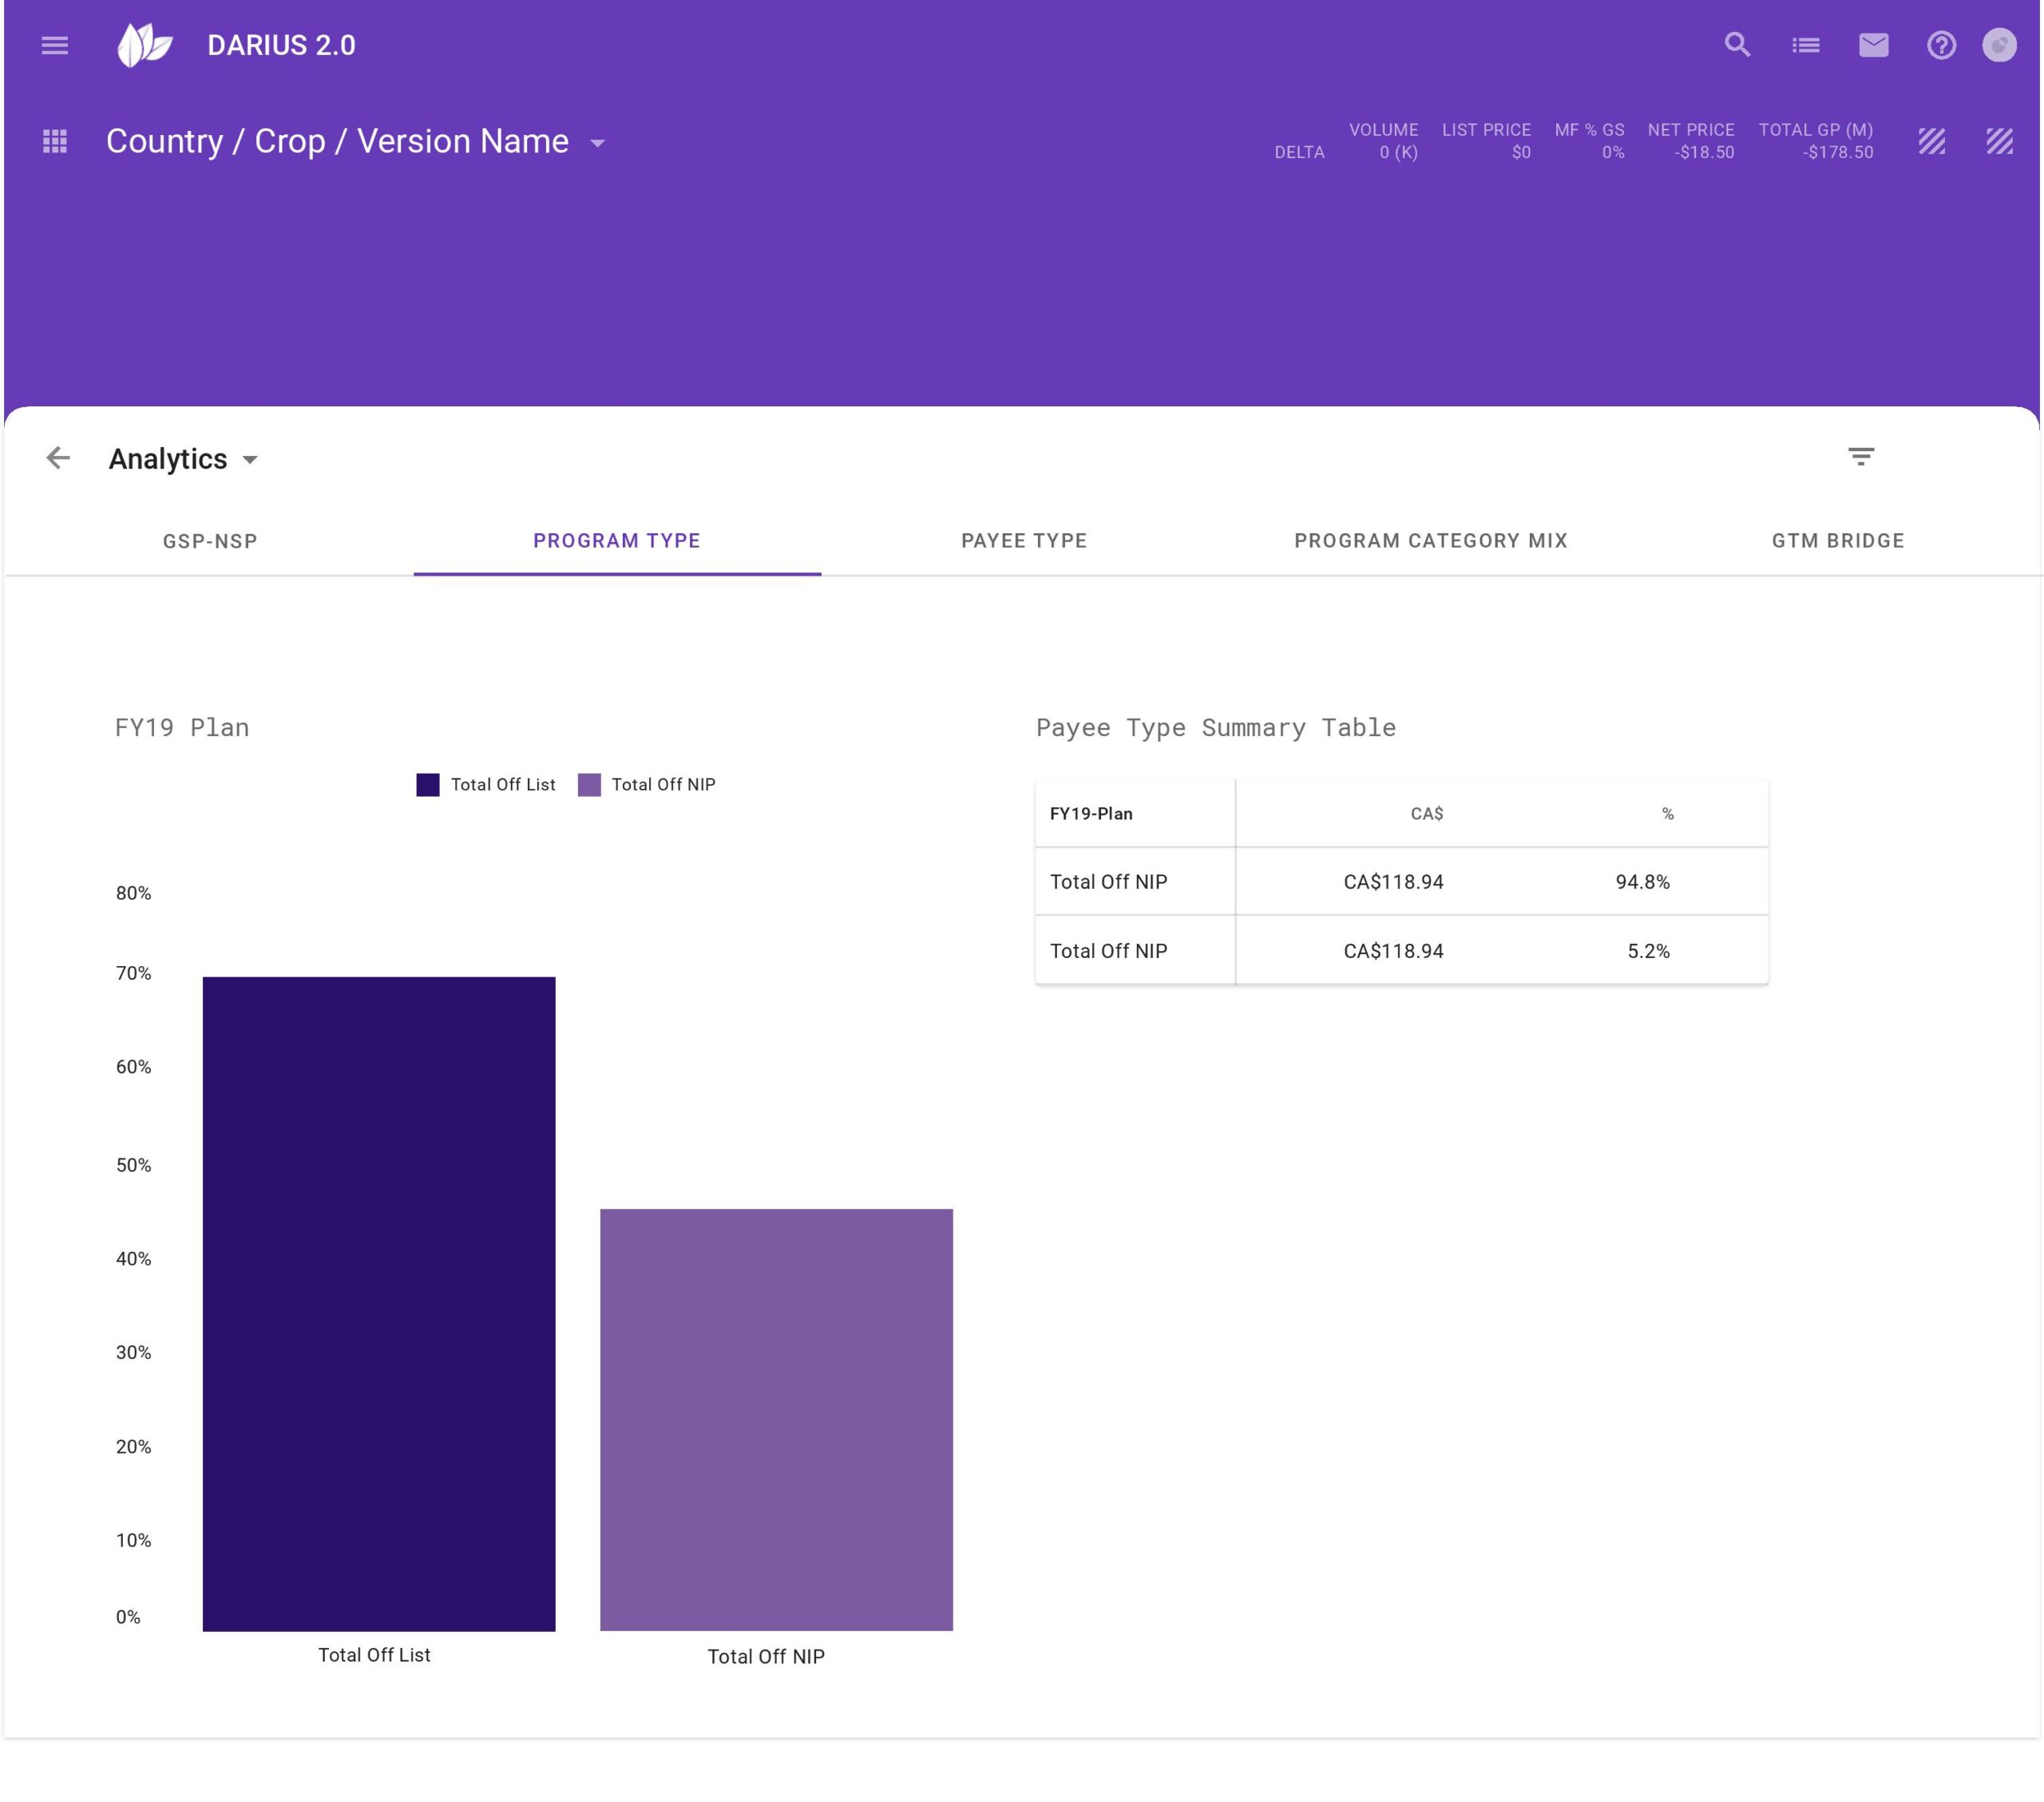Click the Darius leaf logo
The image size is (2044, 1802).
click(x=145, y=45)
